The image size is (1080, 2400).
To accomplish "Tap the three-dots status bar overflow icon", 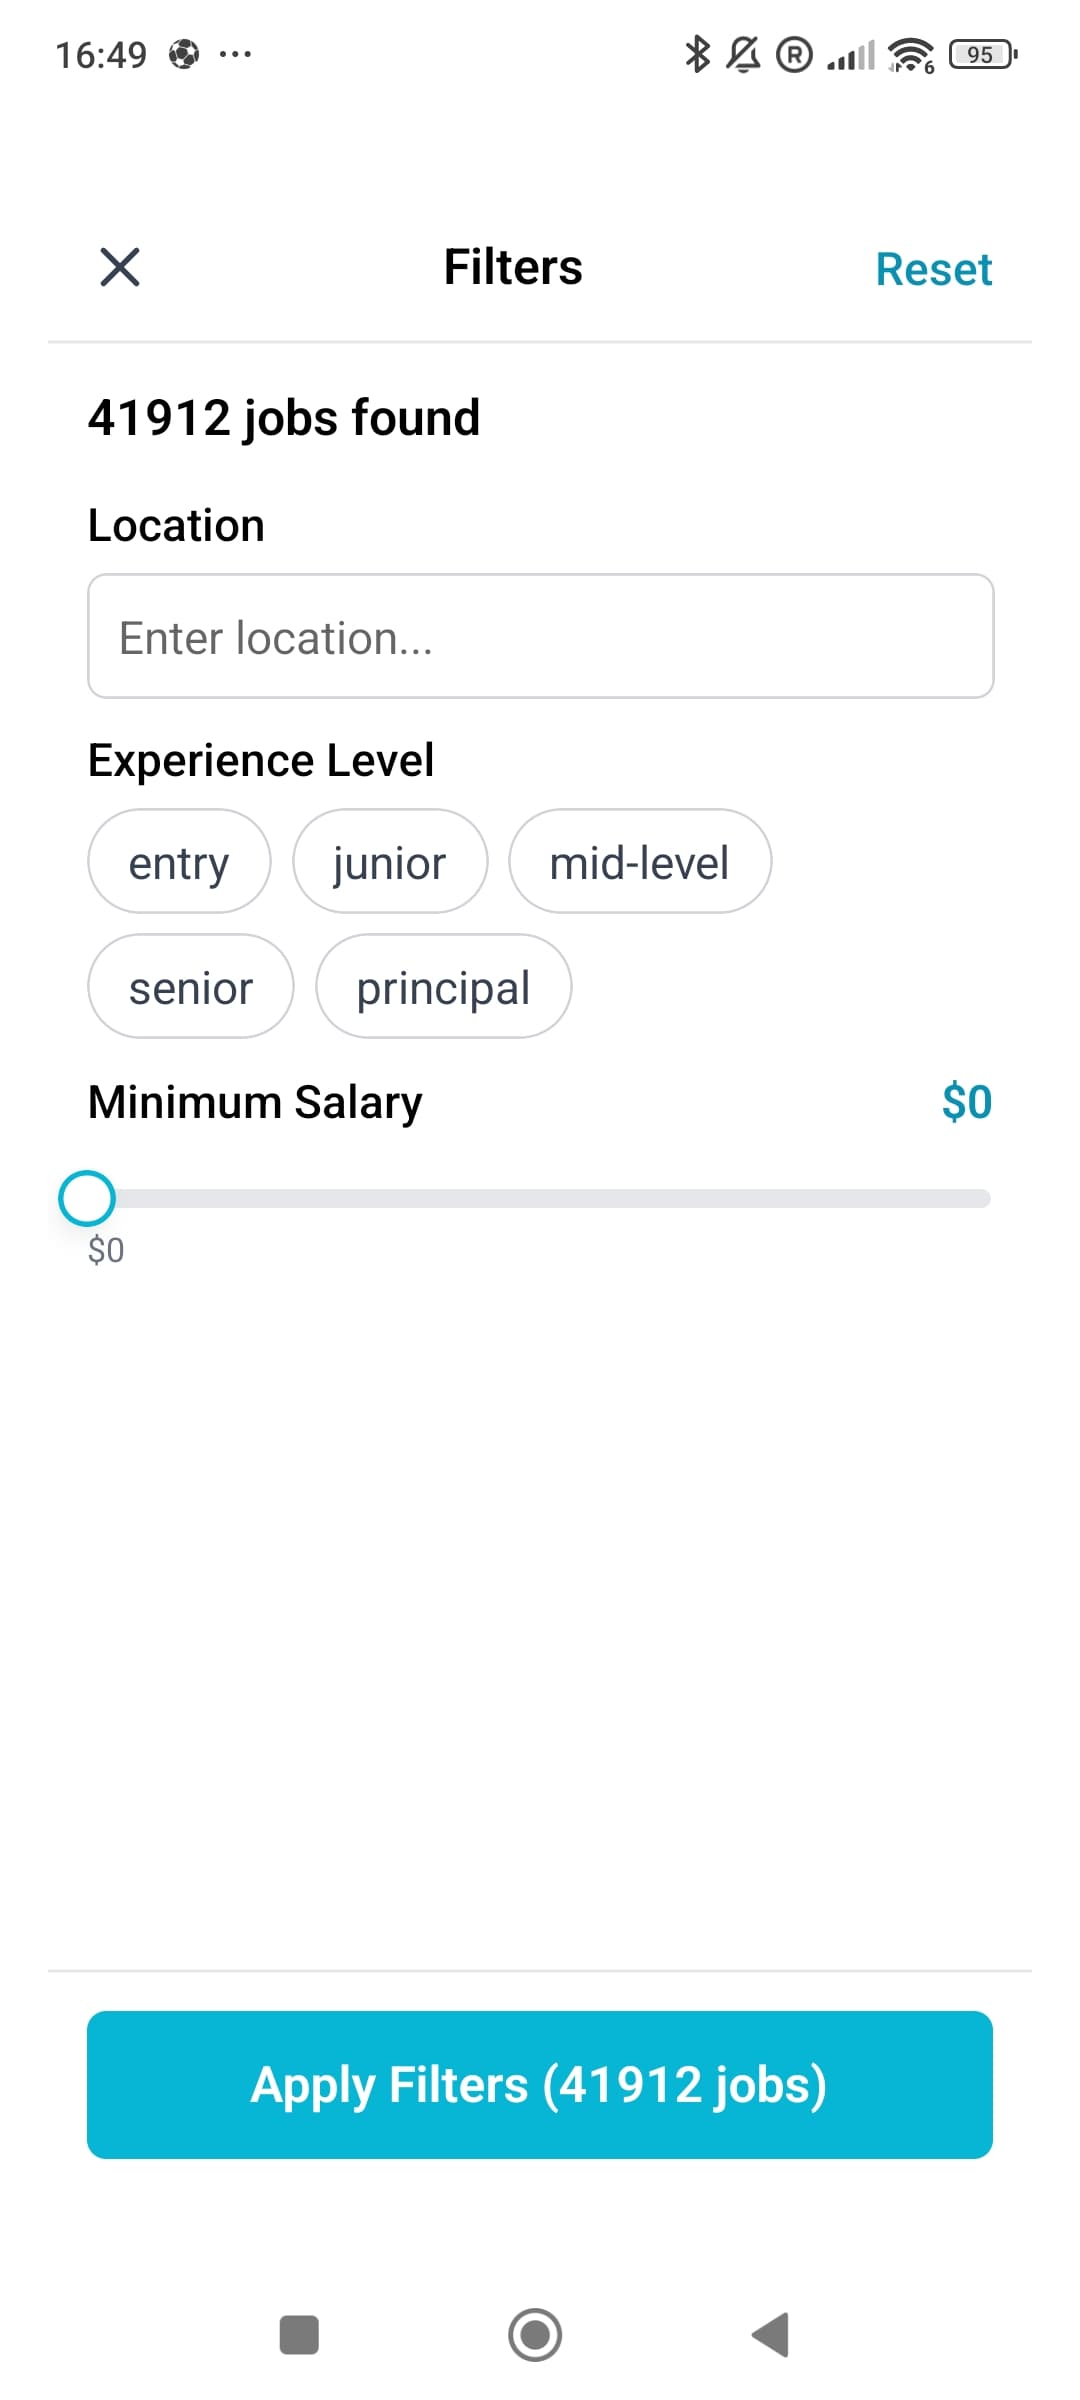I will point(235,54).
